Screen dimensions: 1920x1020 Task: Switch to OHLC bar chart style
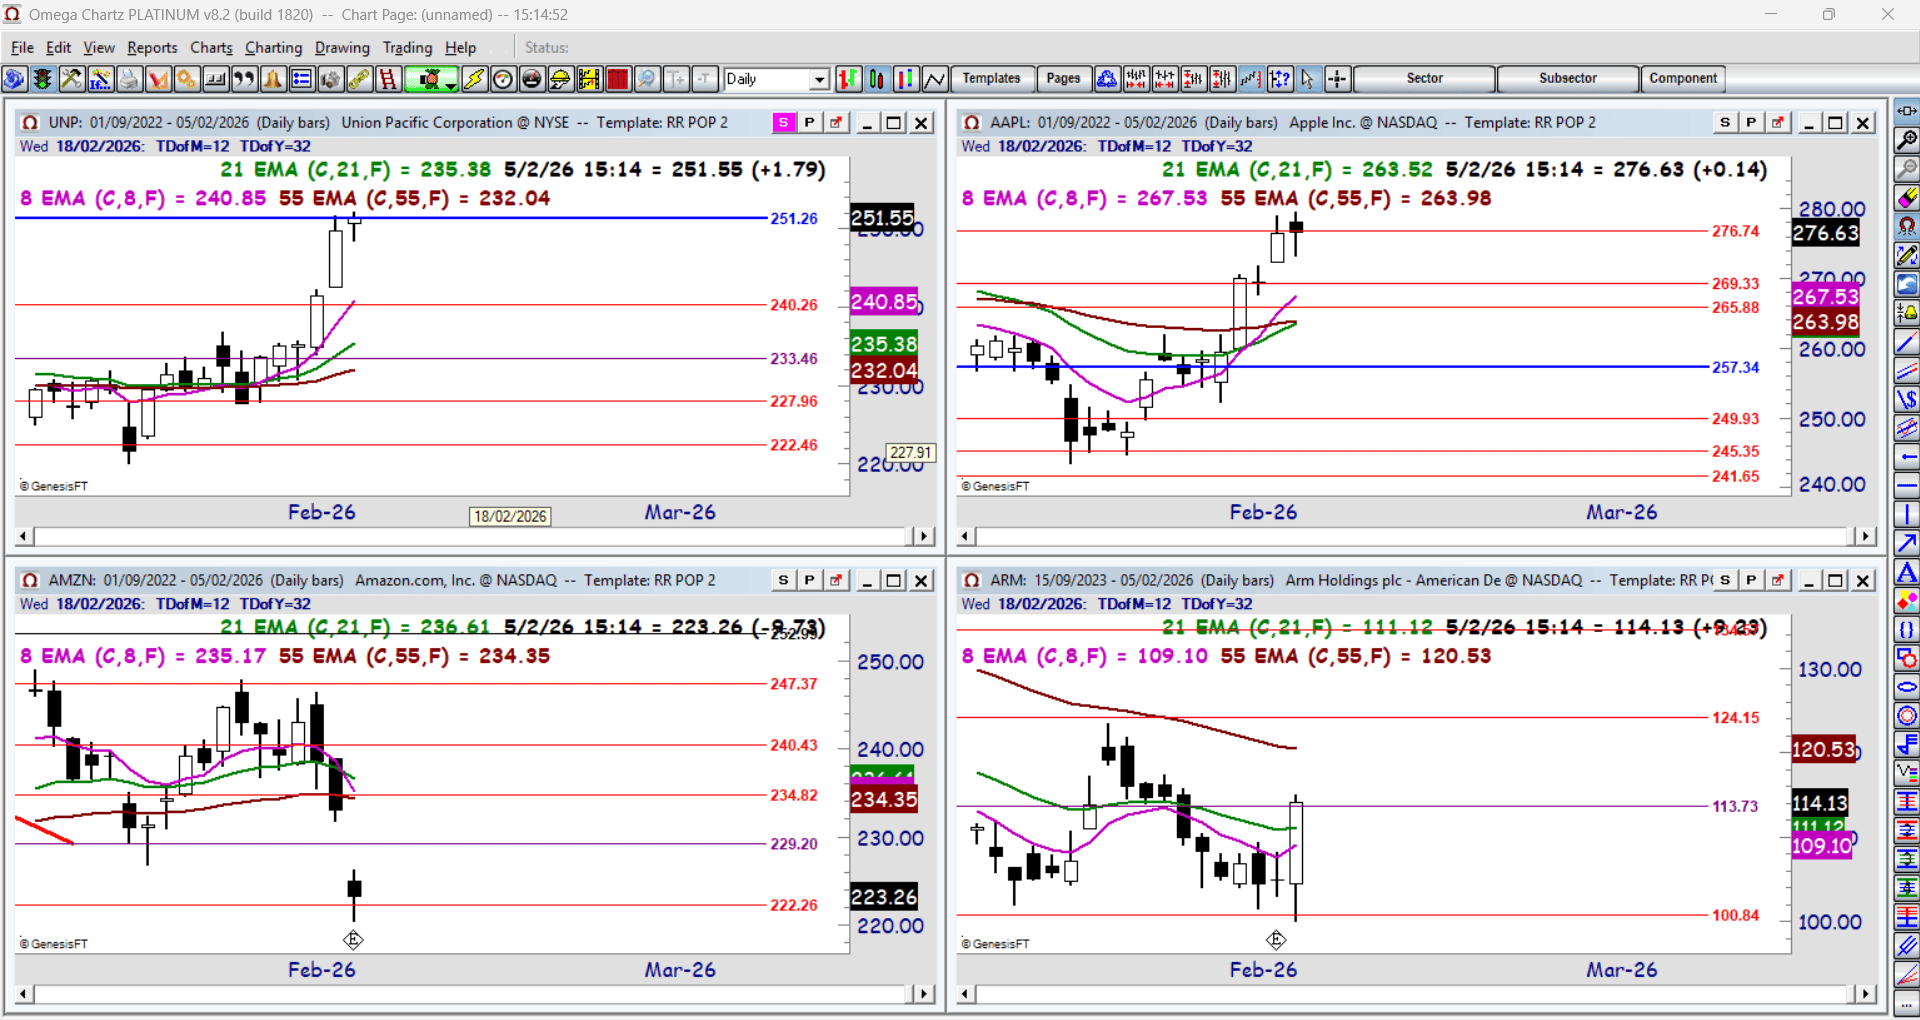[x=848, y=79]
